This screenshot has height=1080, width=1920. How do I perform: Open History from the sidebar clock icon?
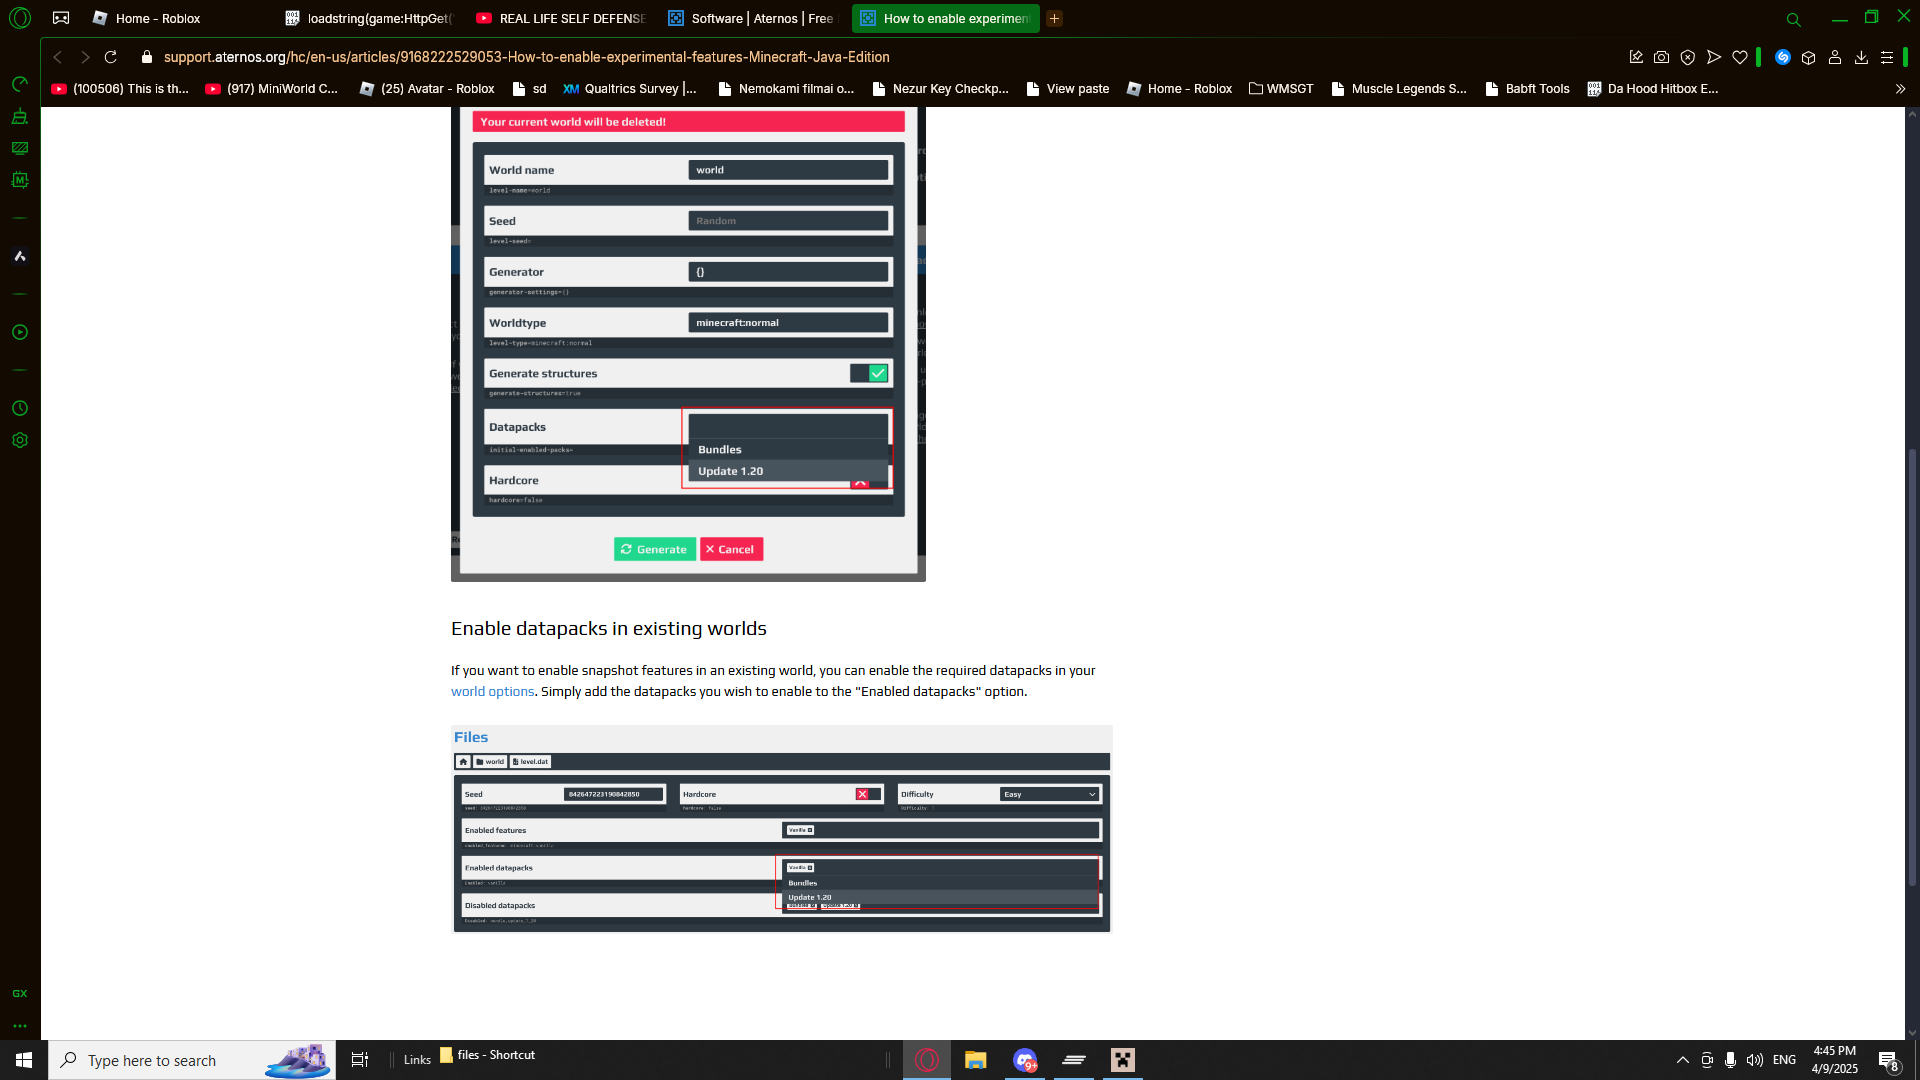(x=20, y=408)
